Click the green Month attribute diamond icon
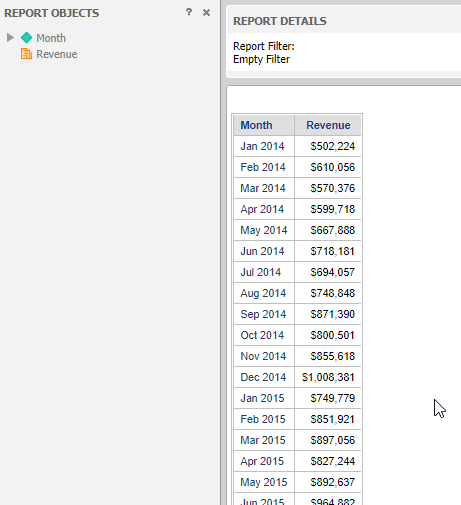This screenshot has height=505, width=461. (26, 38)
